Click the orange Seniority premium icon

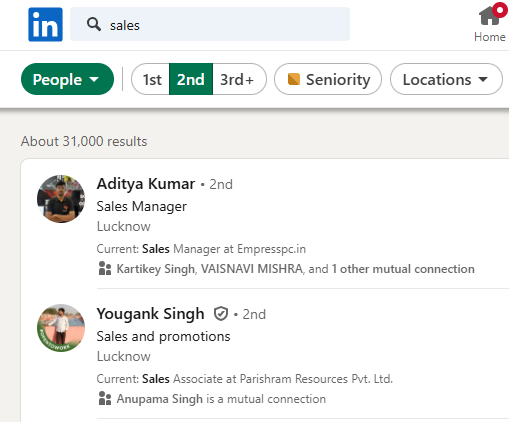tap(294, 79)
